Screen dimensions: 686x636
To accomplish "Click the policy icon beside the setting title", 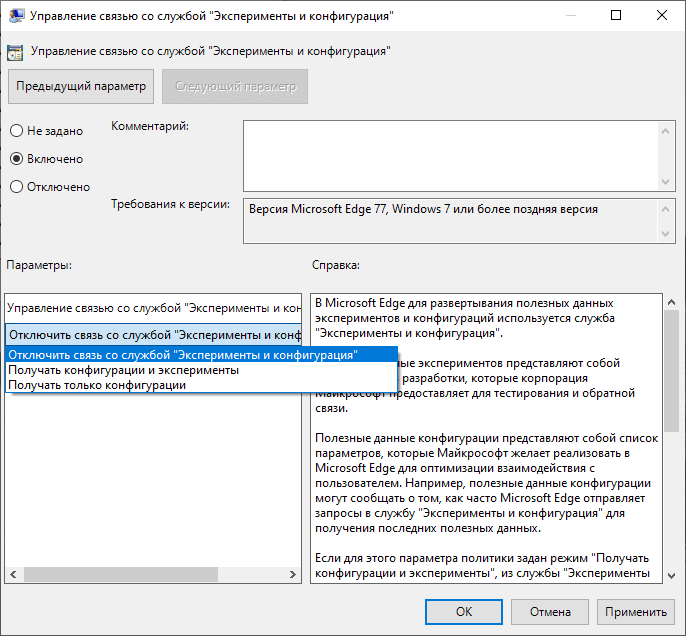I will 15,52.
